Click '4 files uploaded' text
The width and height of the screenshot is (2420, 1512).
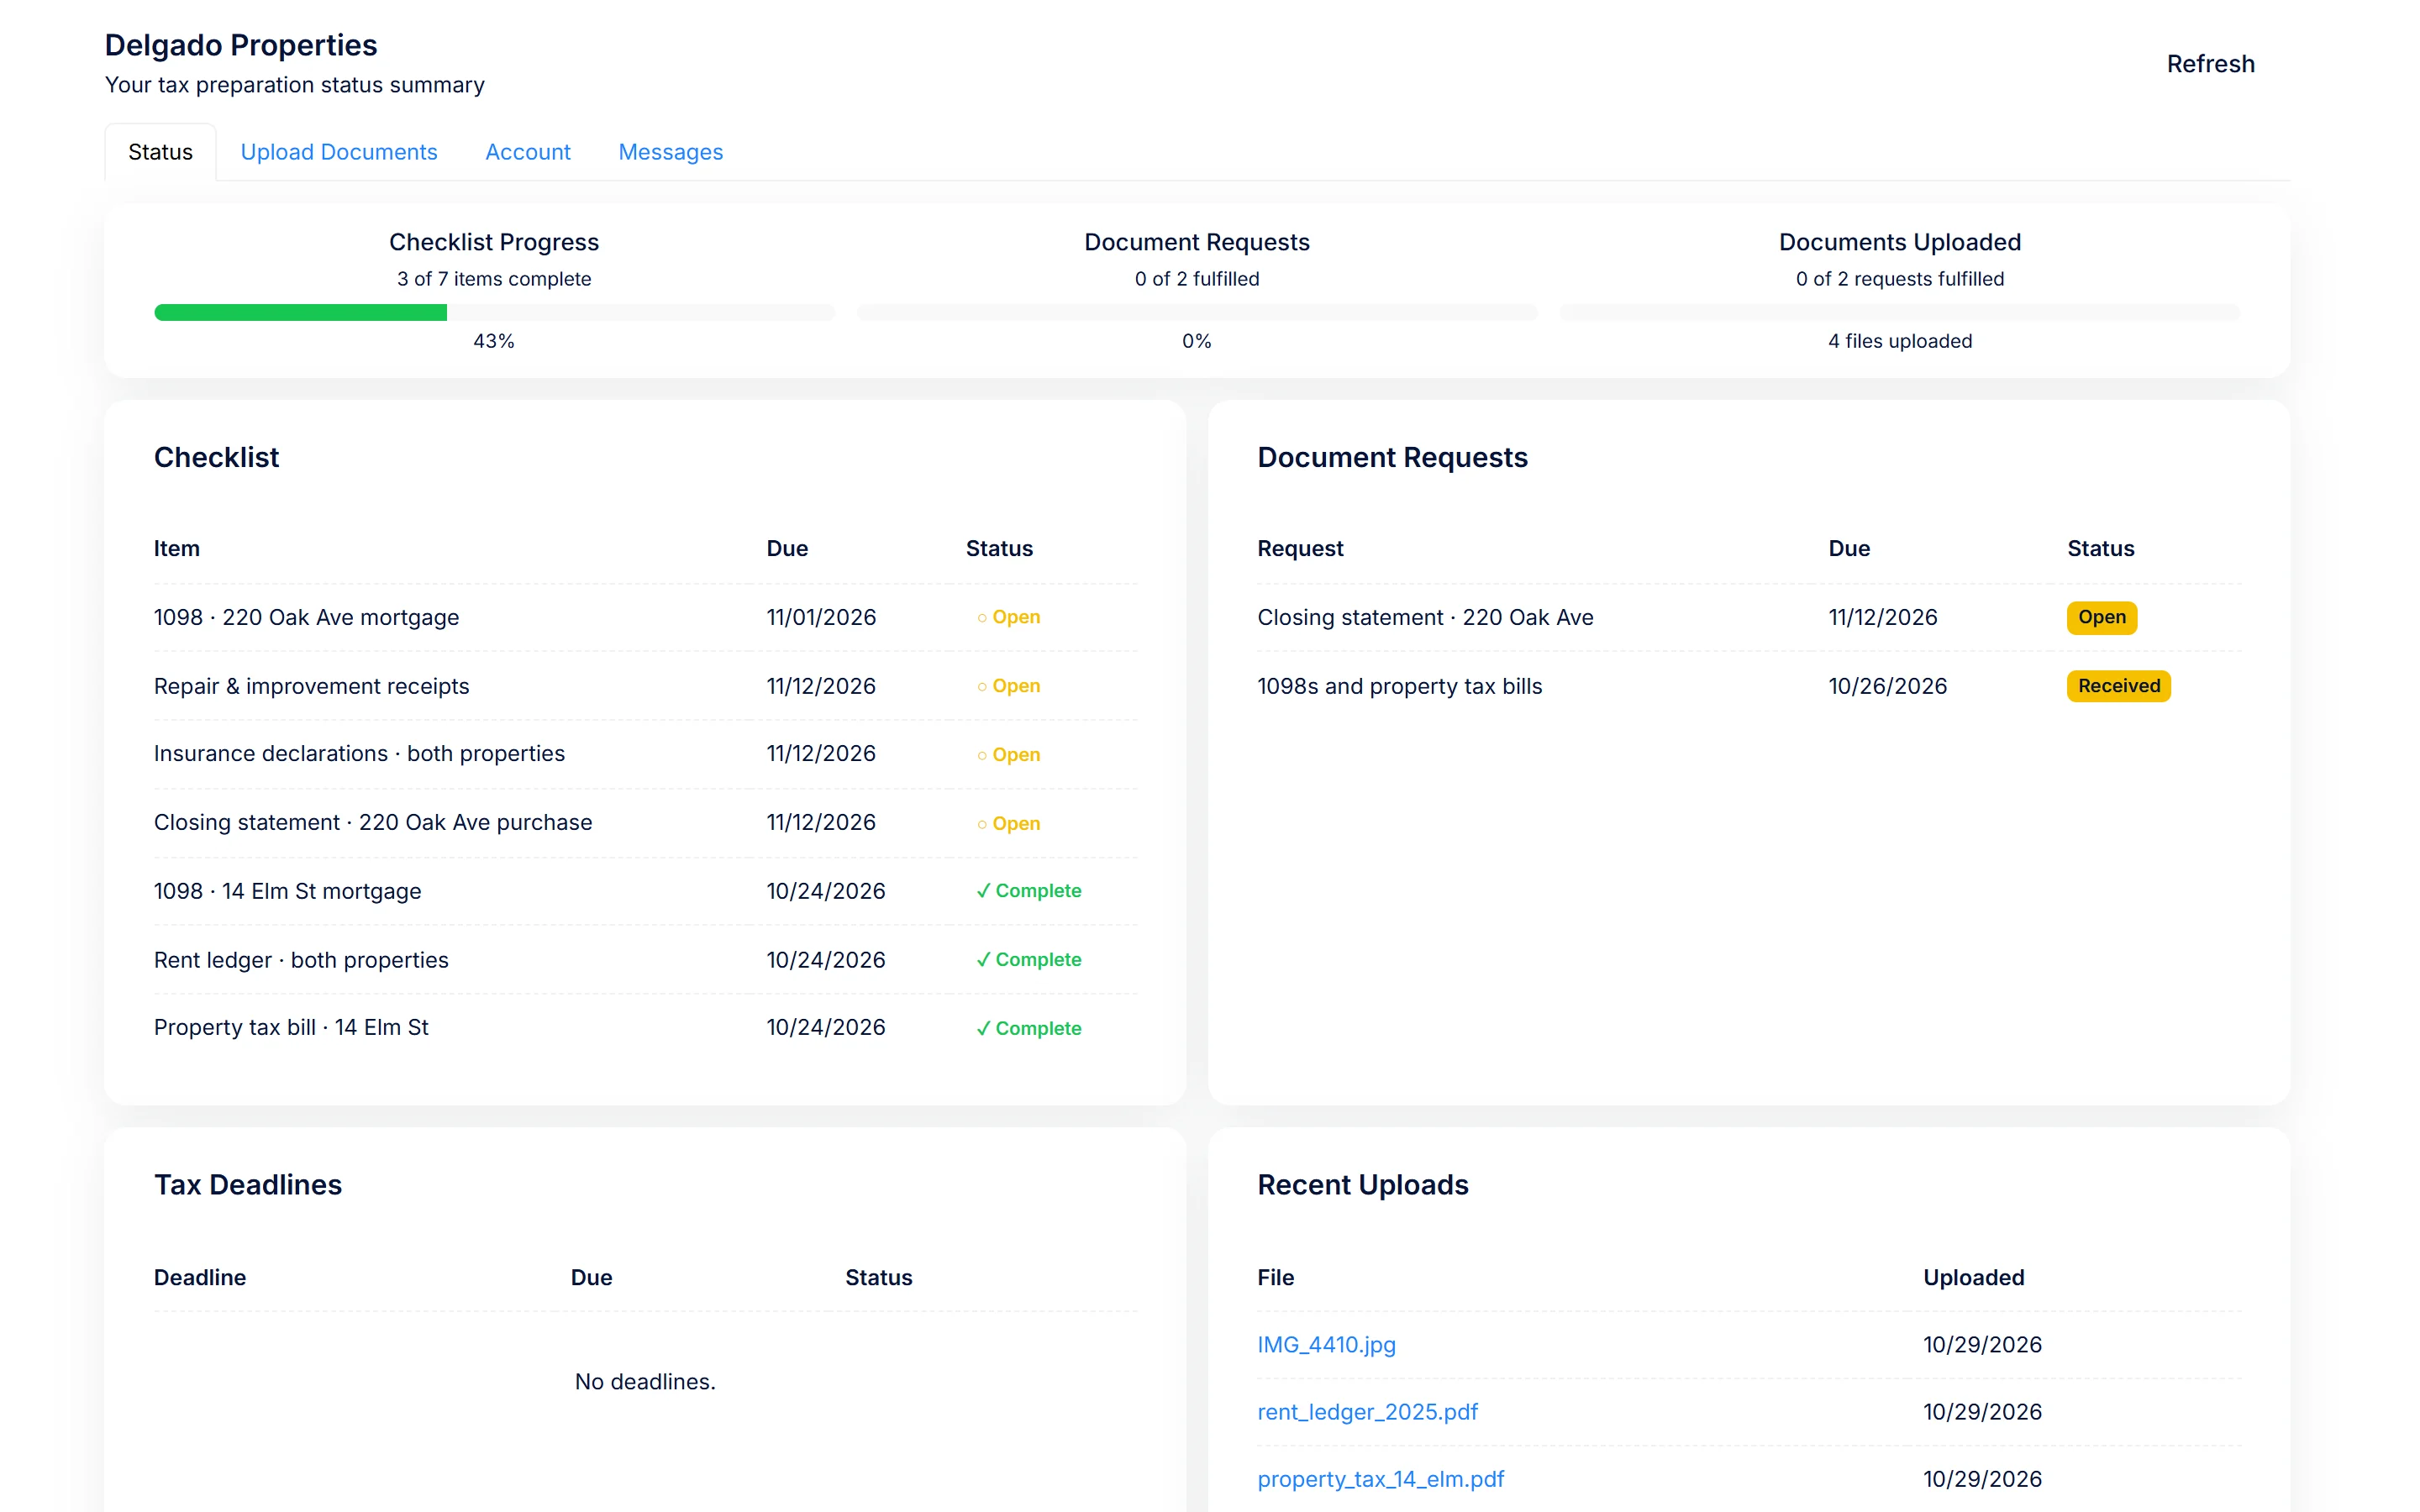click(x=1900, y=341)
